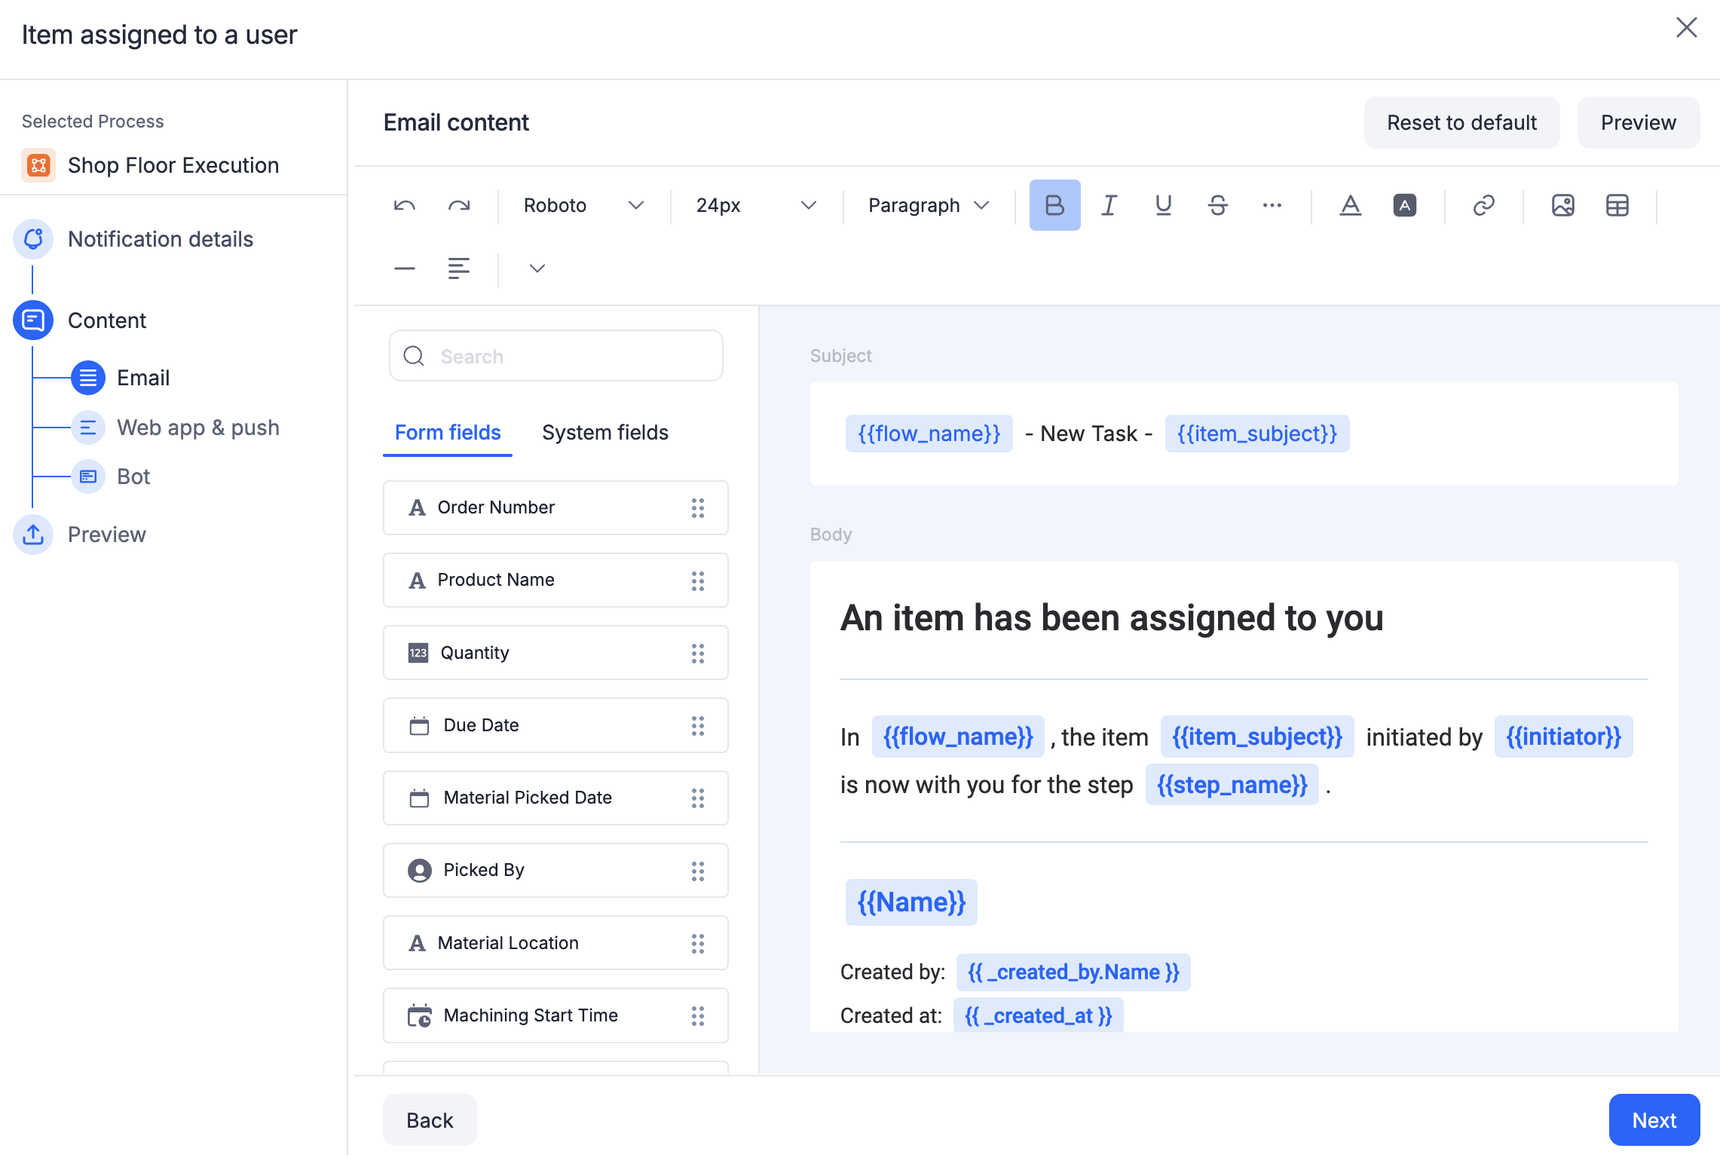Toggle strikethrough formatting
1720x1155 pixels.
1217,206
